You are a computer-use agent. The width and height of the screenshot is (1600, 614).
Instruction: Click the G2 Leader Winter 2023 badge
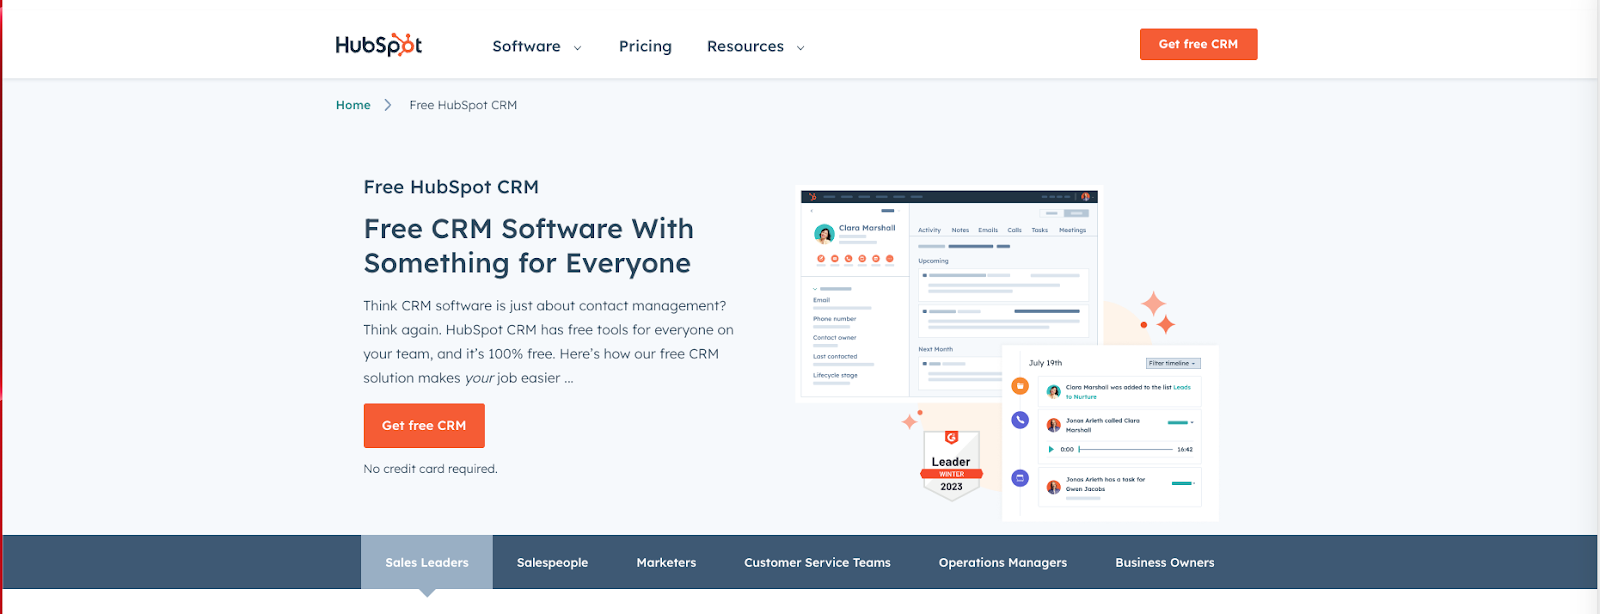(951, 465)
